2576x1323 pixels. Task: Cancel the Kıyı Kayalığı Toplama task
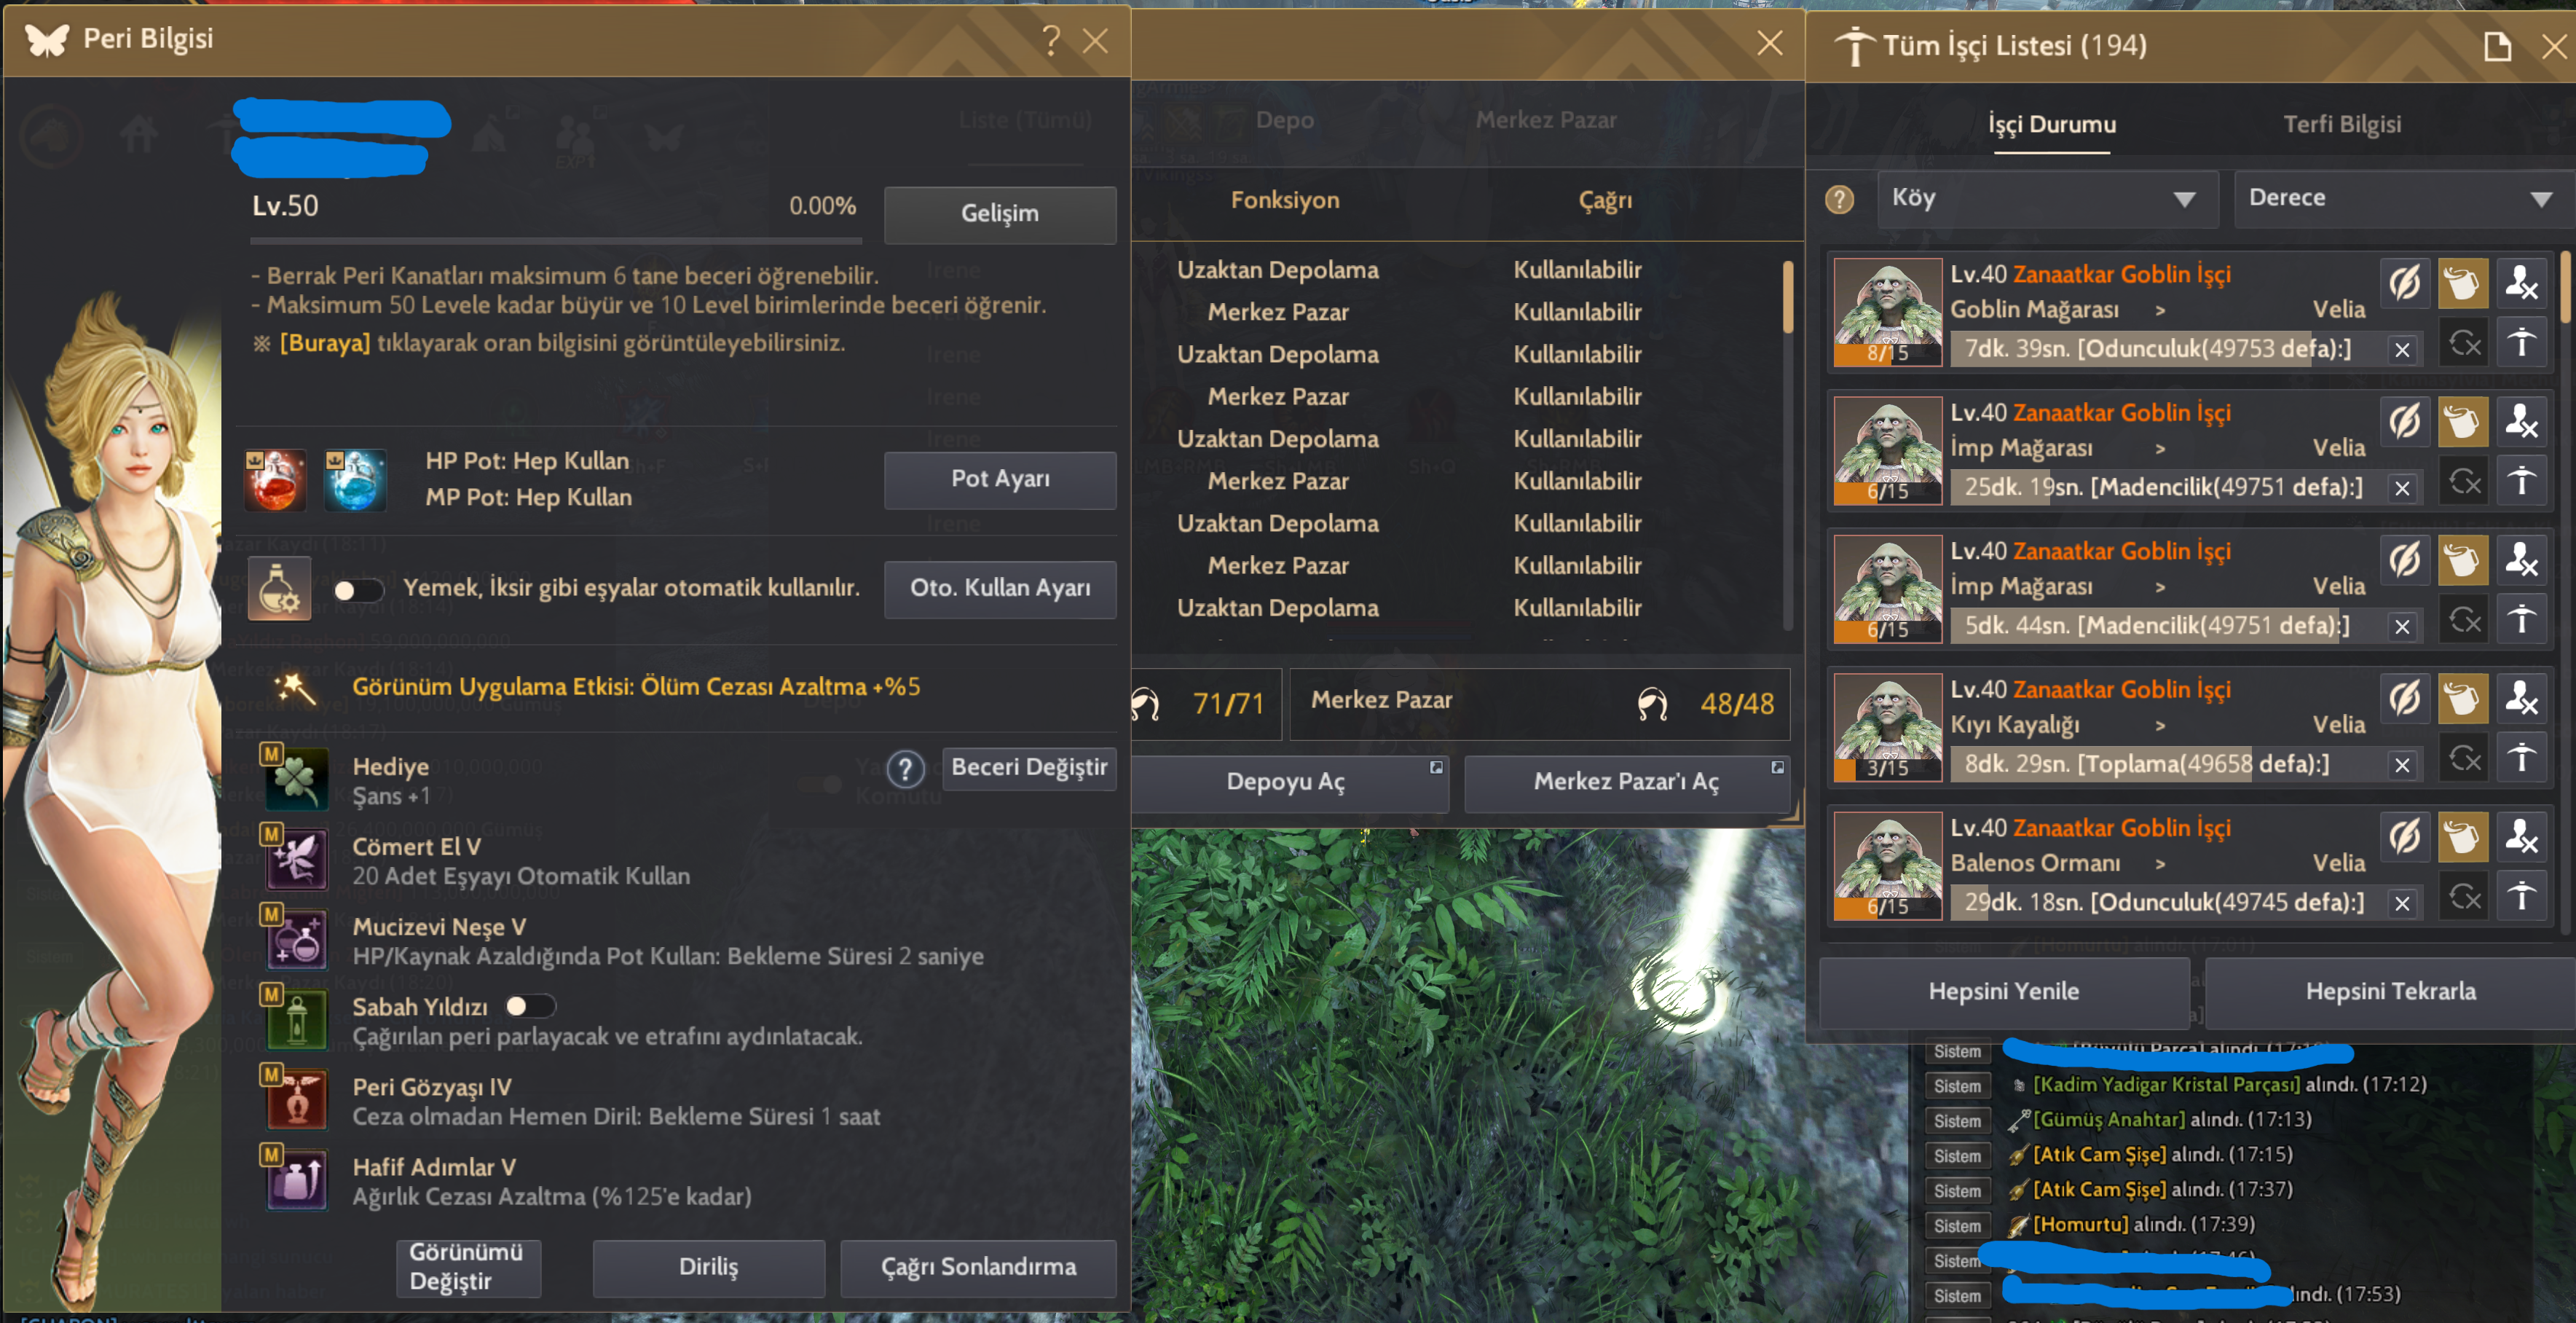(x=2402, y=765)
